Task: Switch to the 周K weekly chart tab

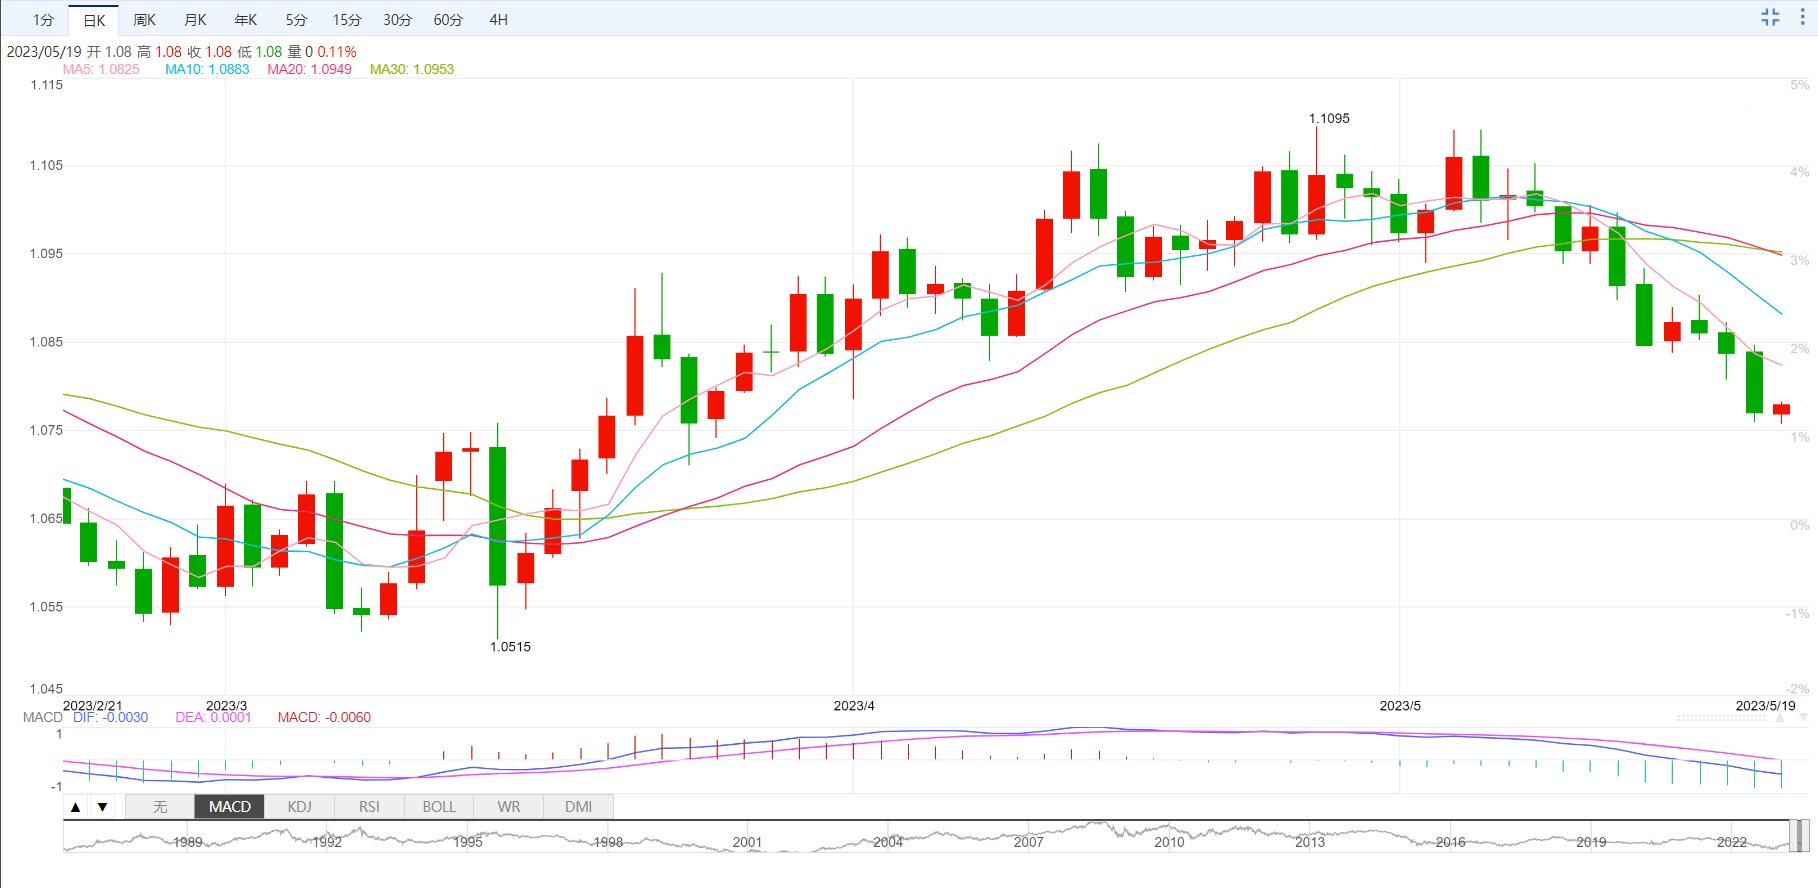Action: [144, 20]
